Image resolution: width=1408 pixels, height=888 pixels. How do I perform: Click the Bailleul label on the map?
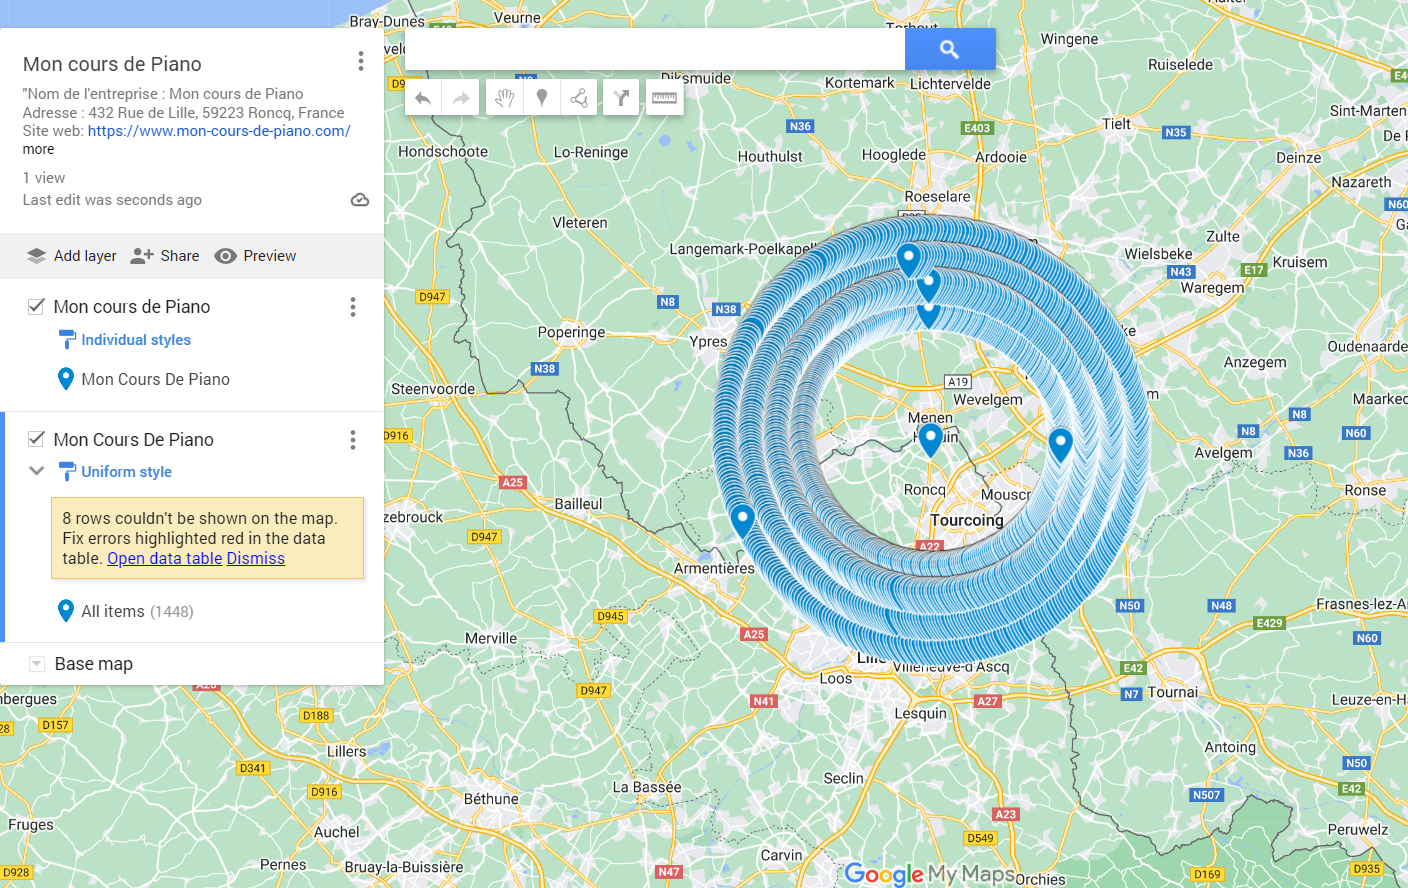579,504
